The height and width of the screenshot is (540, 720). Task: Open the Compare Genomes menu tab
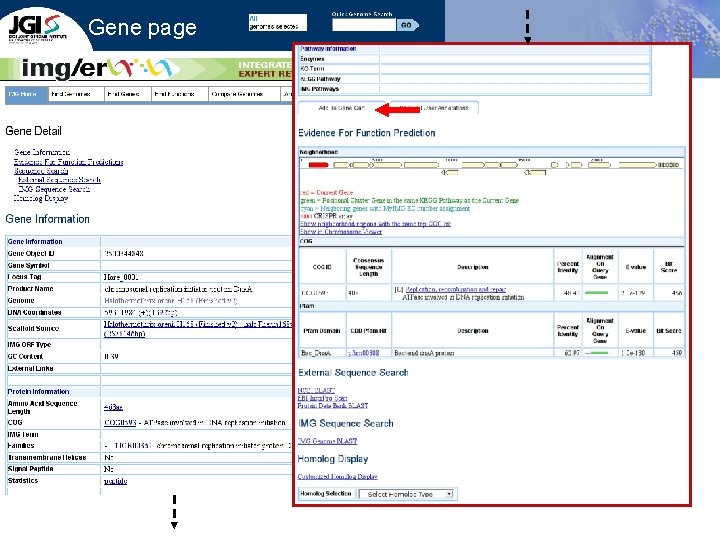(x=244, y=94)
